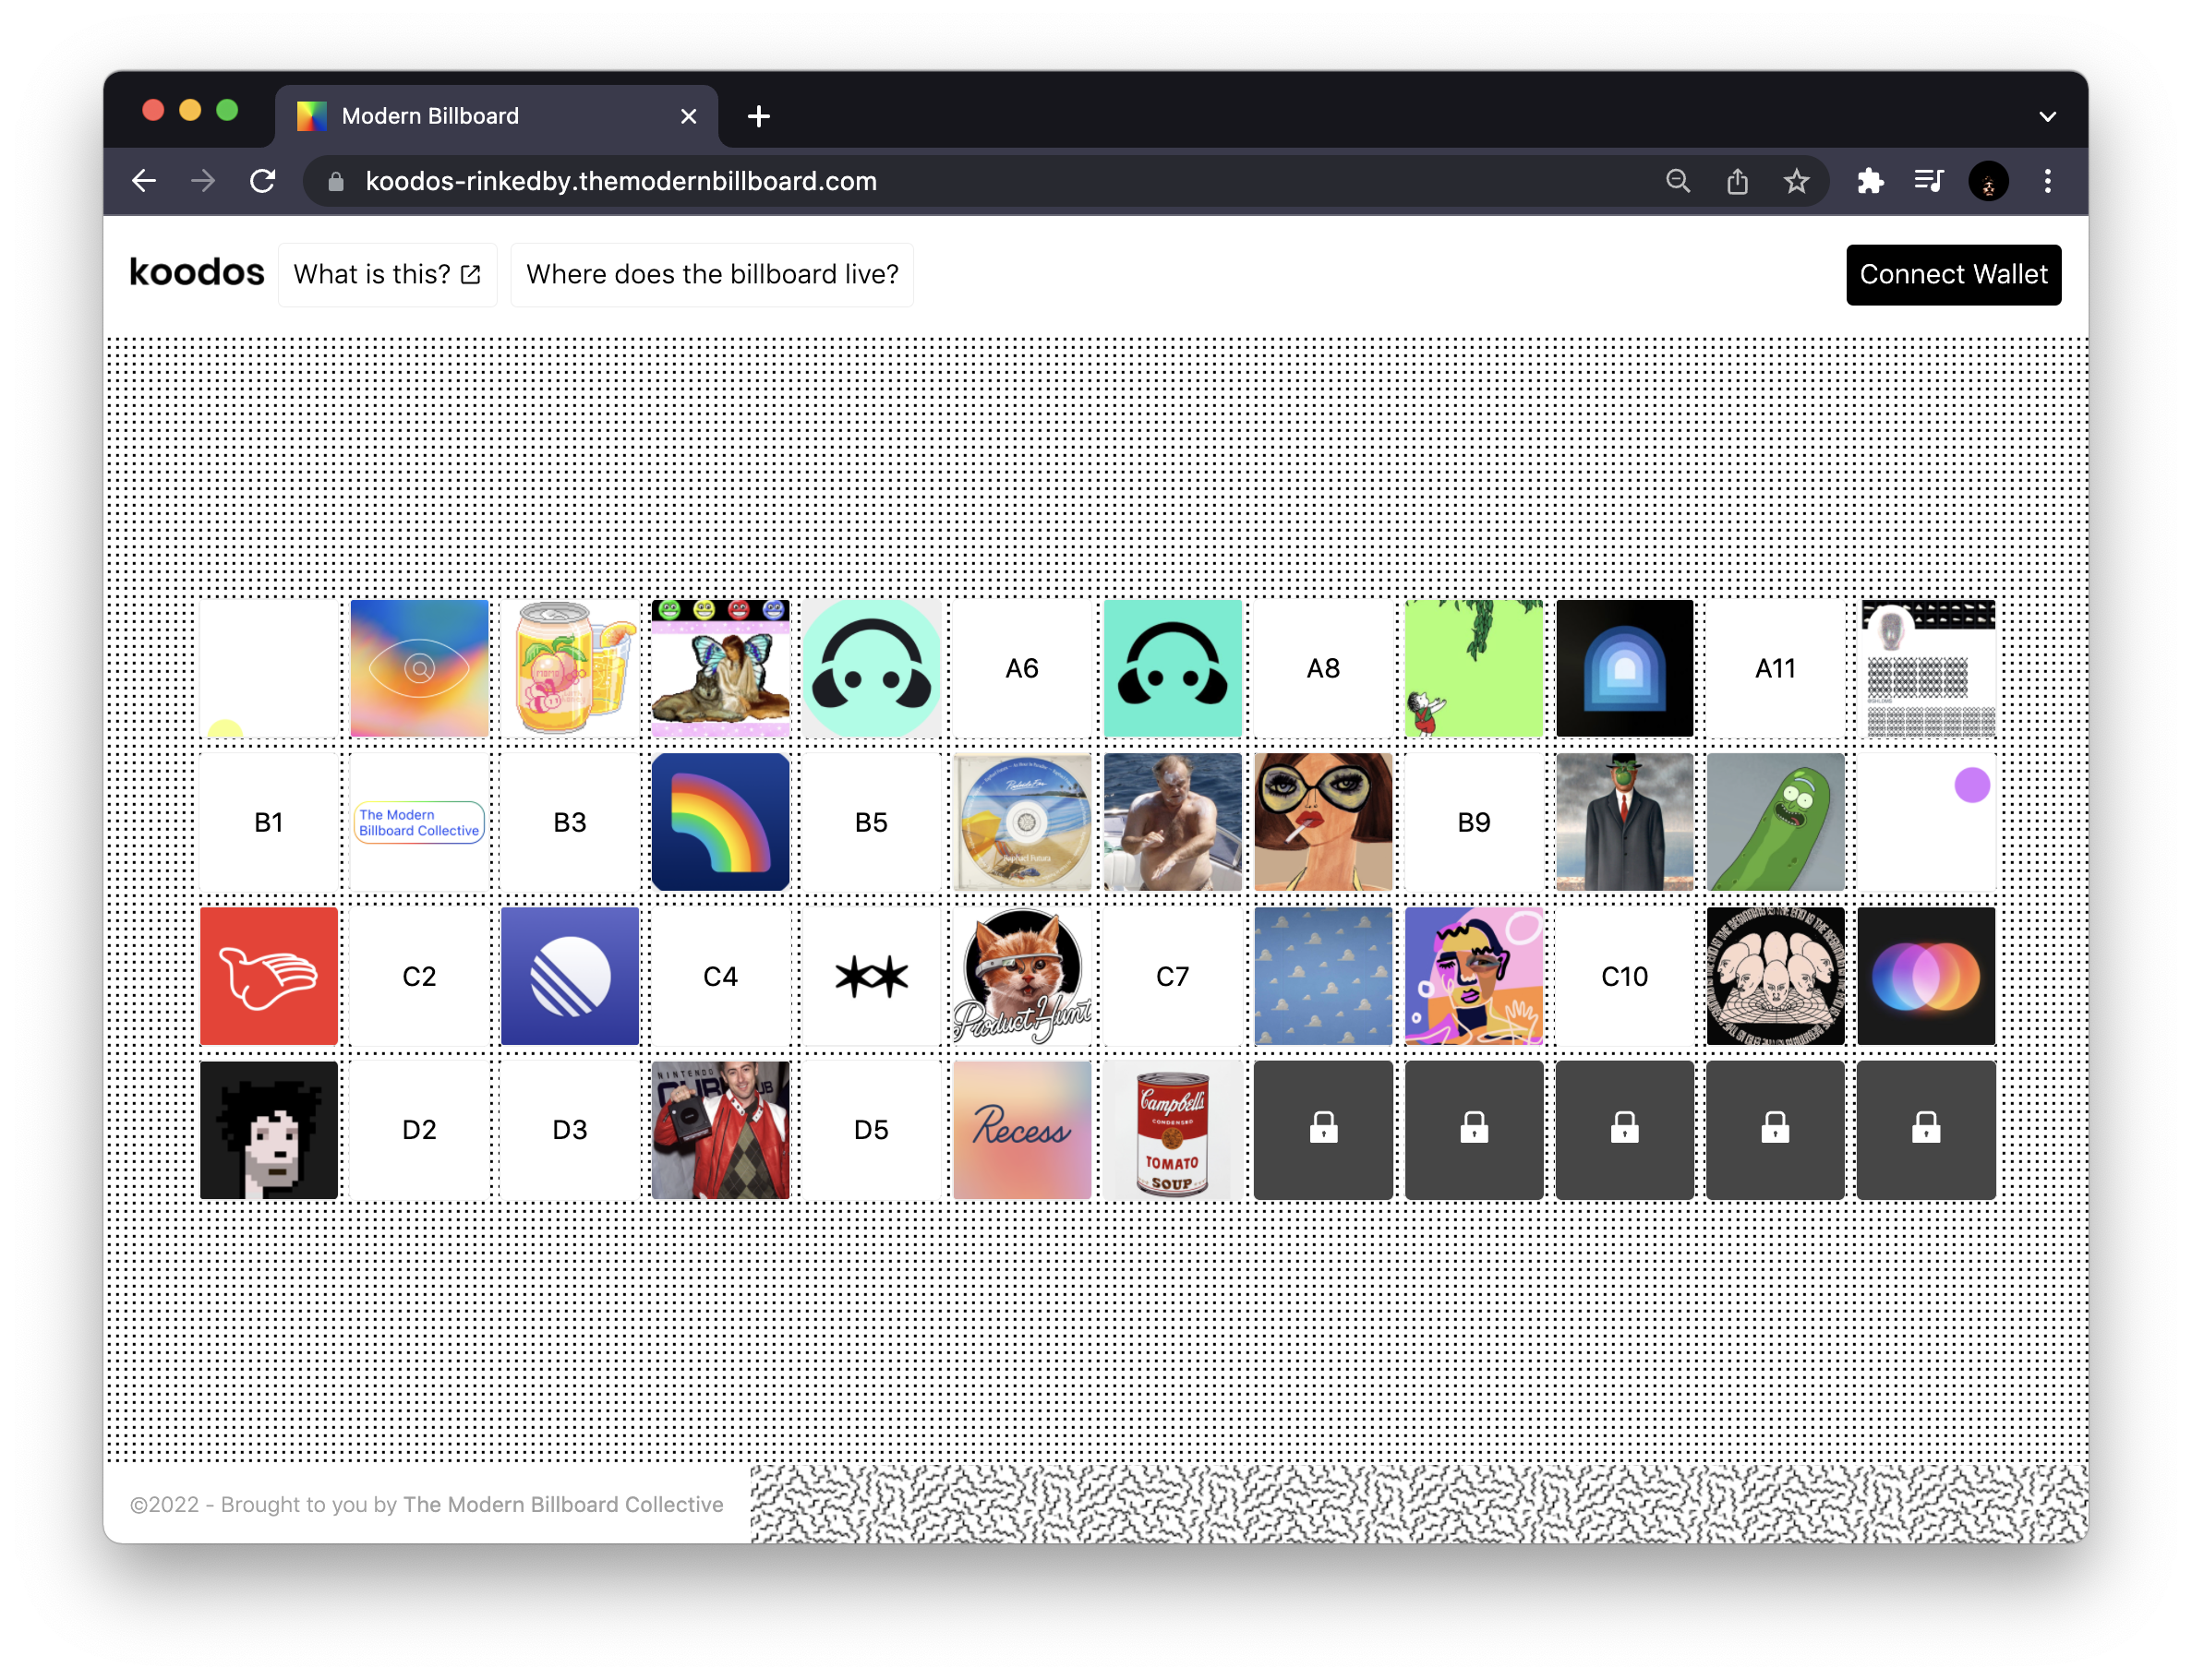Image resolution: width=2192 pixels, height=1680 pixels.
Task: Click the bookmark star icon
Action: pos(1796,181)
